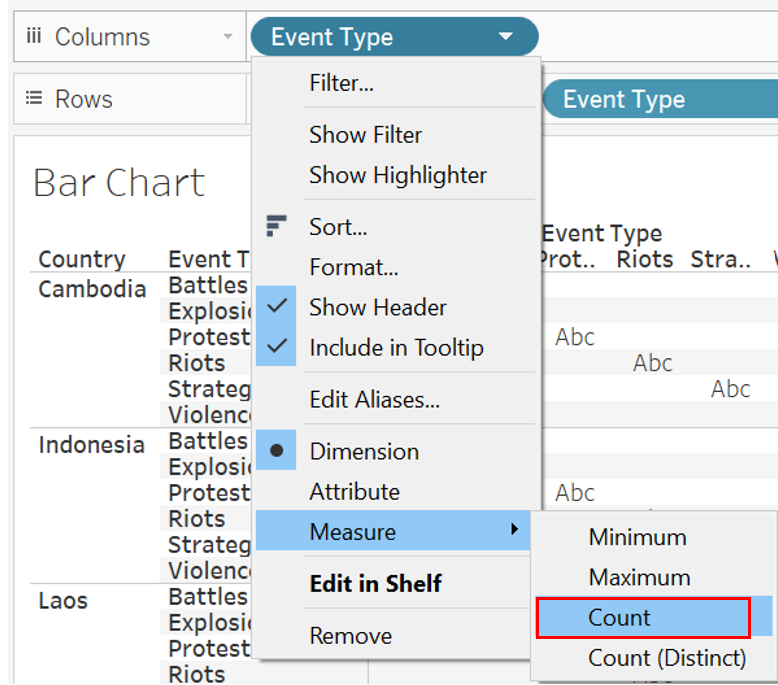The width and height of the screenshot is (778, 685).
Task: Open Edit Aliases... dialog
Action: 374,400
